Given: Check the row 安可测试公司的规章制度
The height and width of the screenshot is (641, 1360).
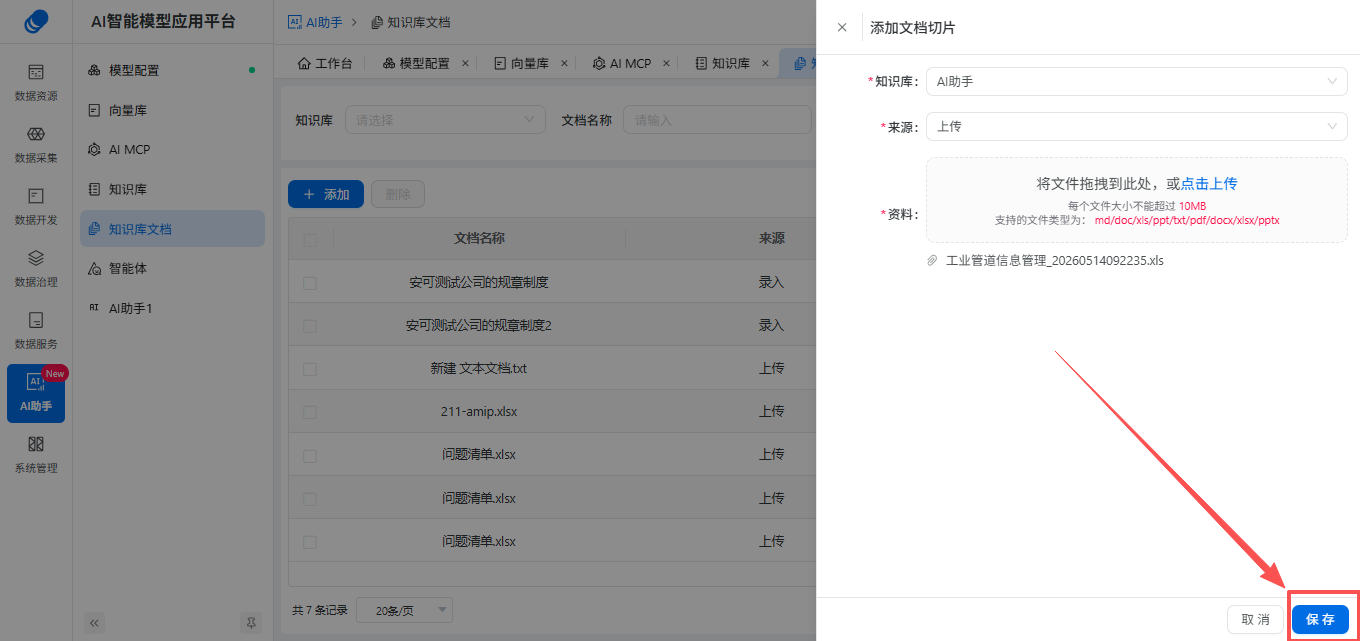Looking at the screenshot, I should [310, 283].
